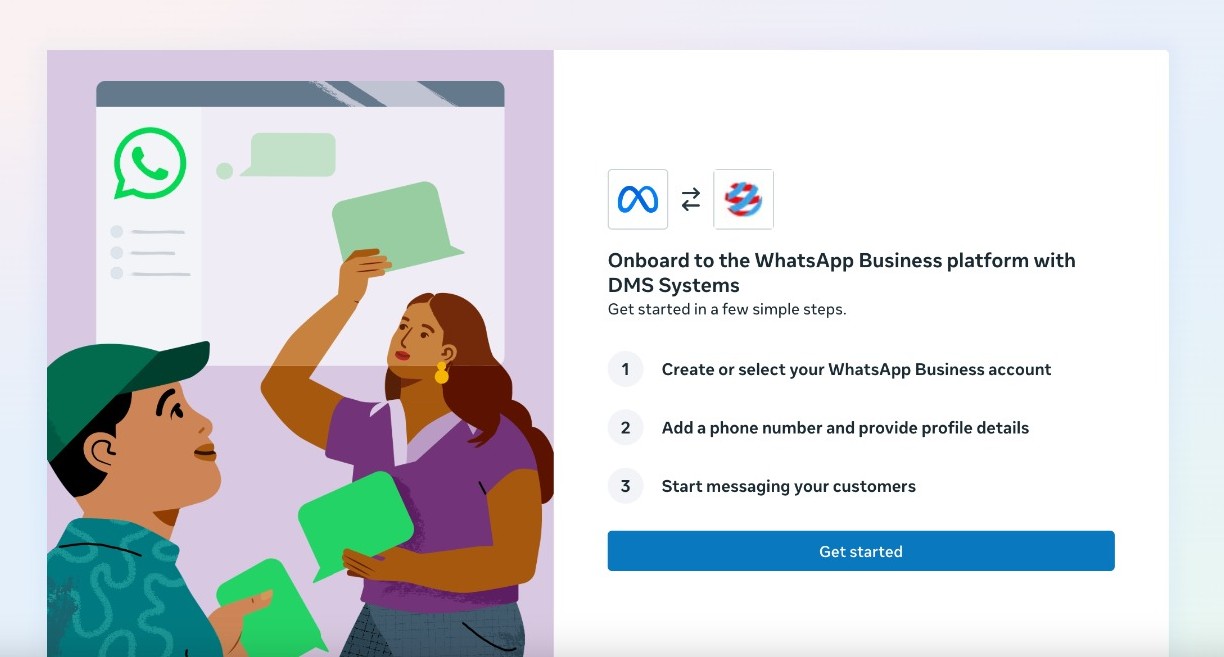This screenshot has width=1224, height=657.
Task: Click the 'Onboard to the WhatsApp Business platform' heading
Action: pos(842,273)
